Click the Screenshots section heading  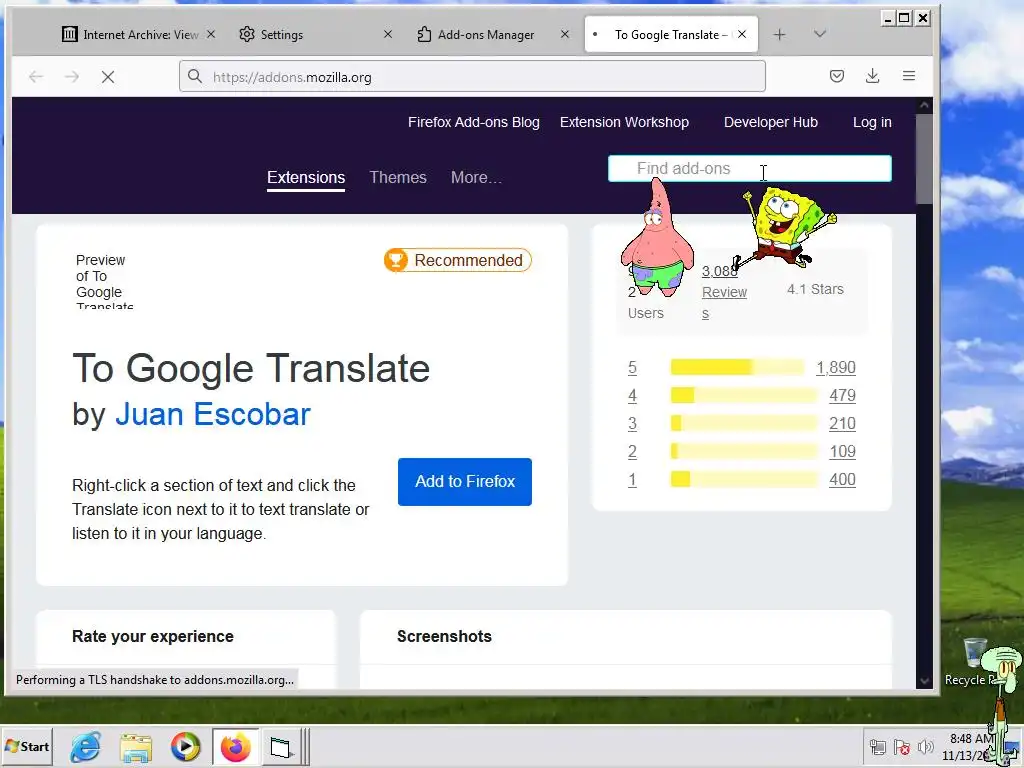click(x=444, y=636)
